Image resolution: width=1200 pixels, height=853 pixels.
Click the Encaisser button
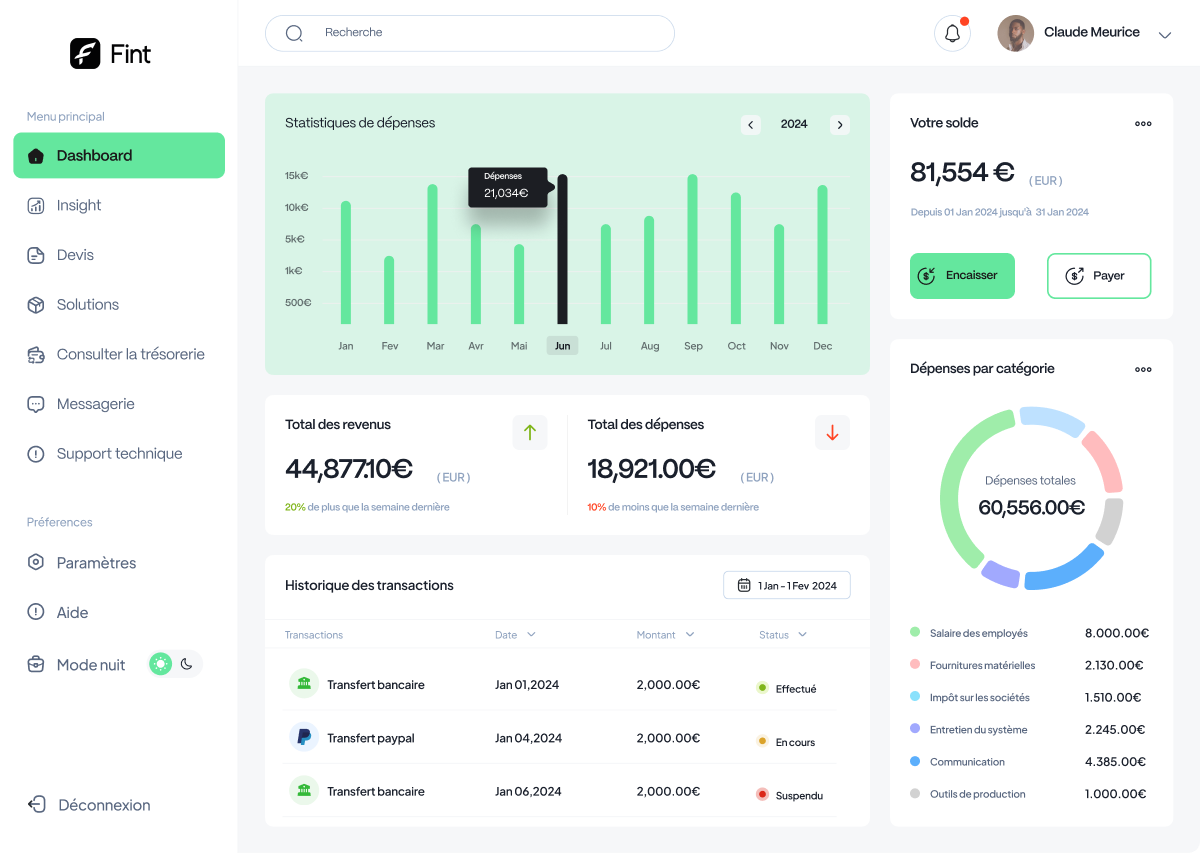[962, 275]
